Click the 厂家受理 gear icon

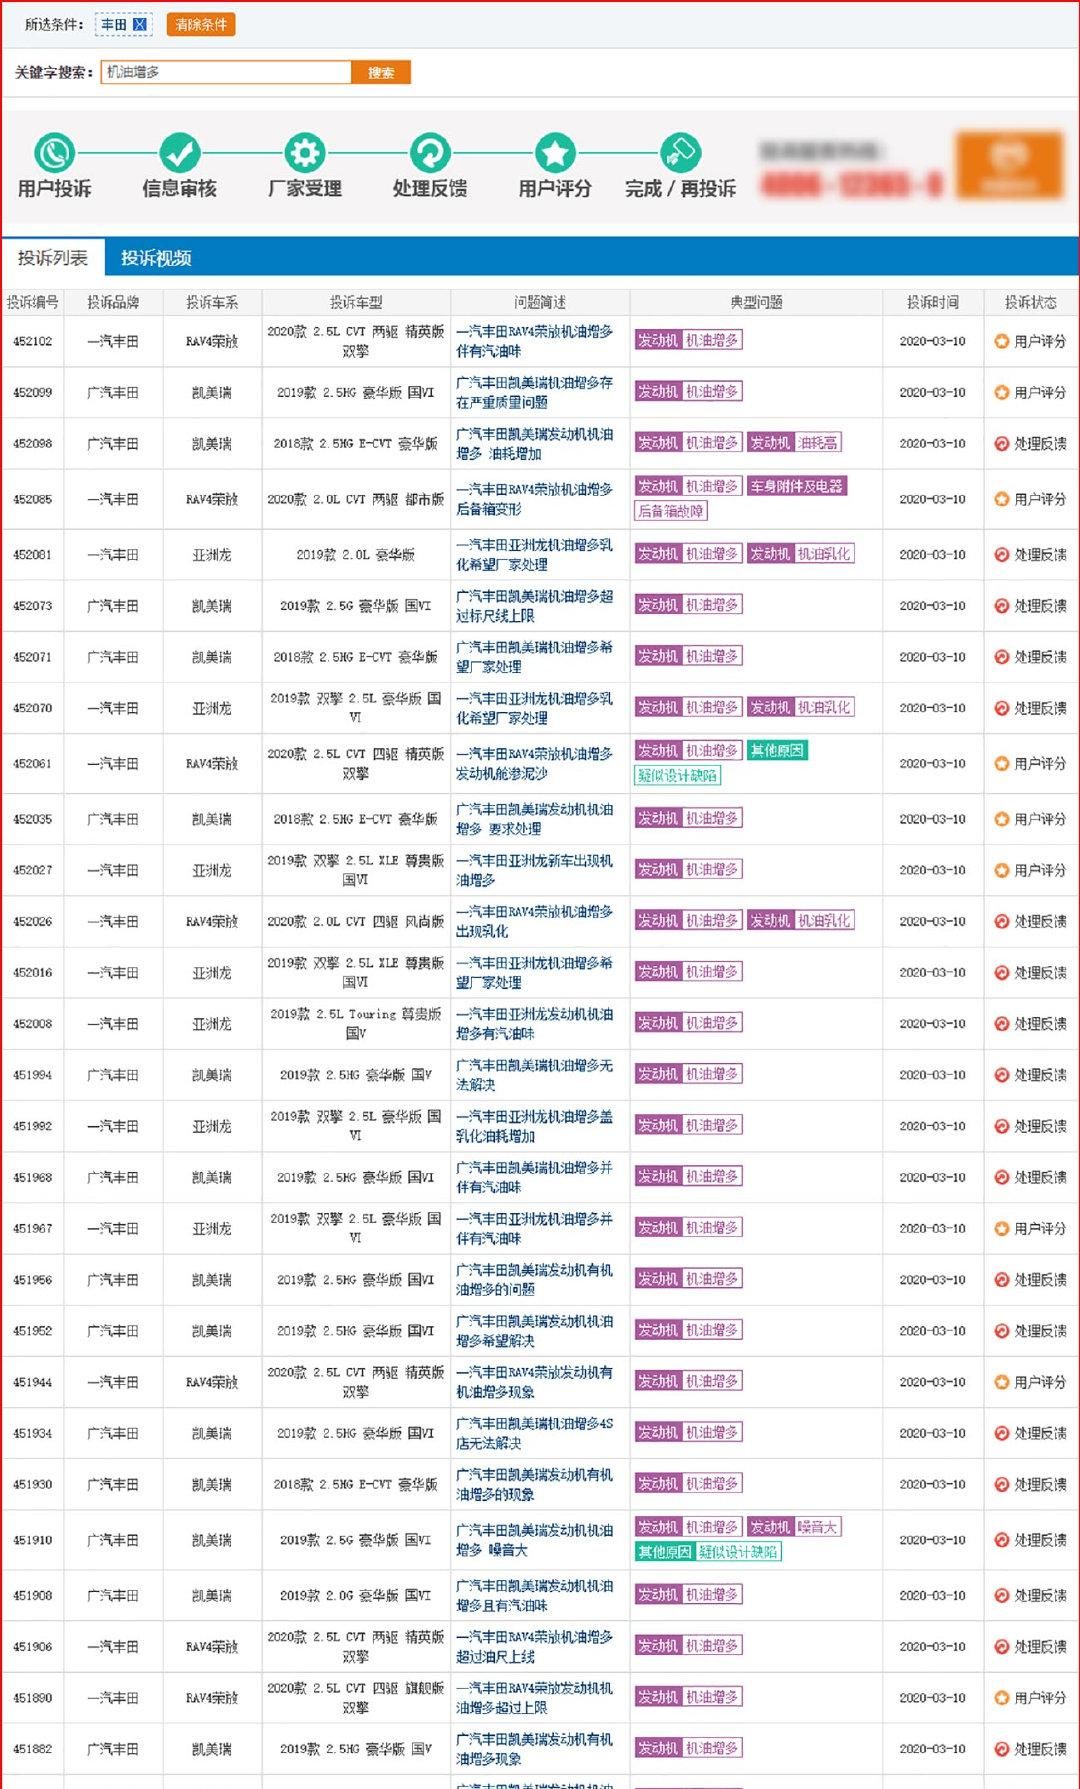305,153
